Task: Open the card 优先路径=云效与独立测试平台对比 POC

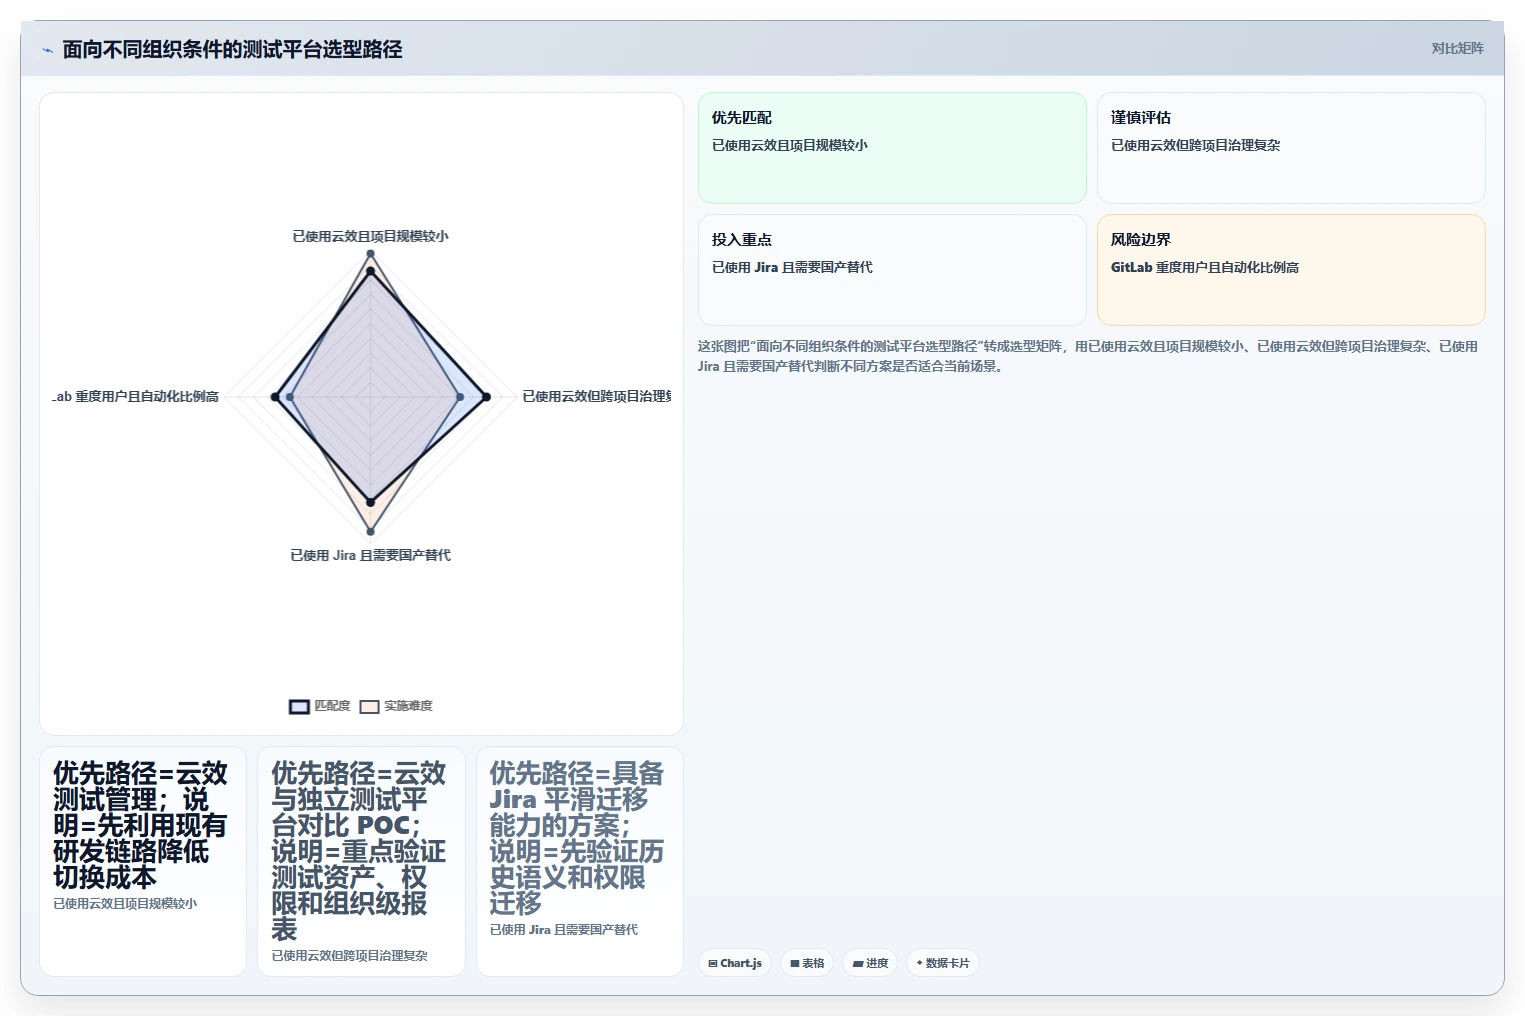Action: click(x=361, y=861)
